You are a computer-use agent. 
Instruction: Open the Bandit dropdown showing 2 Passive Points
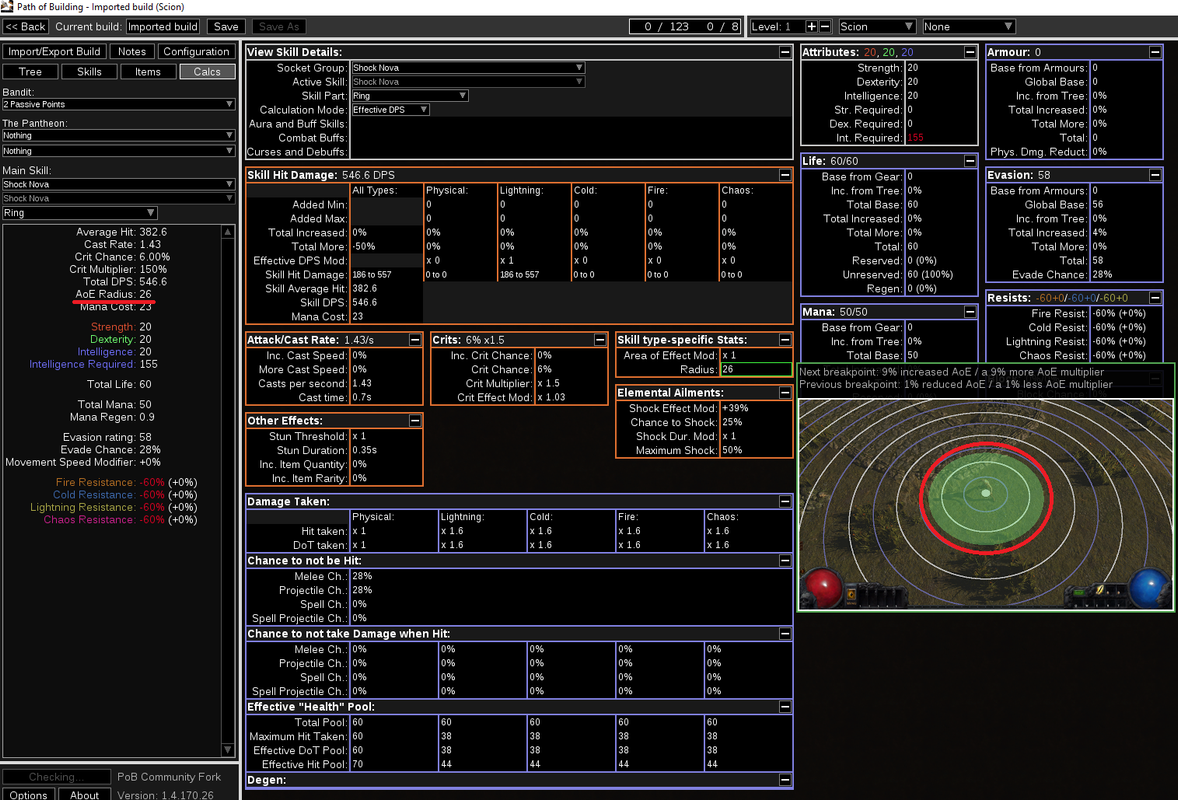point(118,104)
